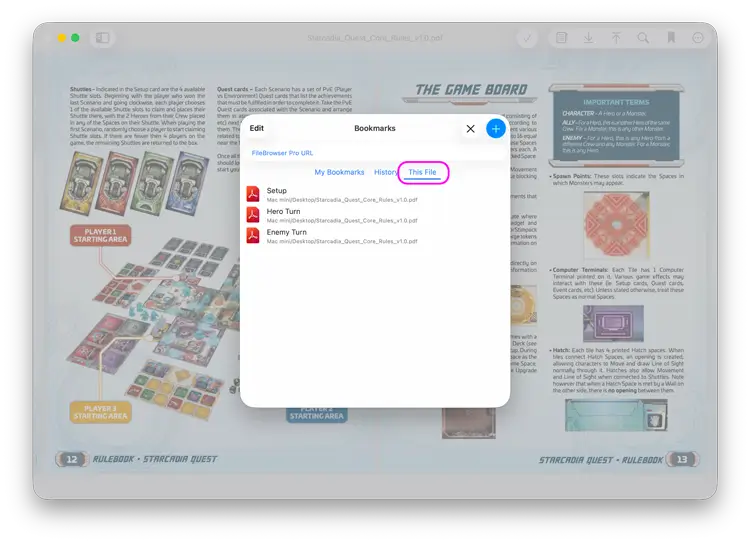Click the PDF icon beside Enemy Turn

(x=253, y=236)
